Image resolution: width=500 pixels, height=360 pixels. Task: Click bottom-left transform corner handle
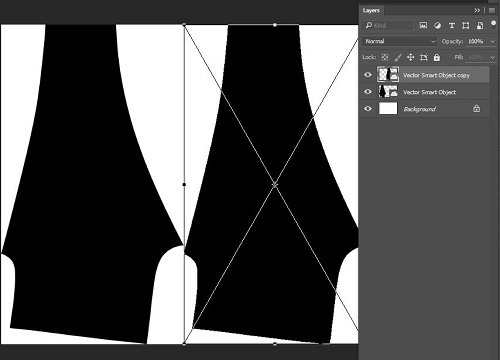pyautogui.click(x=184, y=343)
